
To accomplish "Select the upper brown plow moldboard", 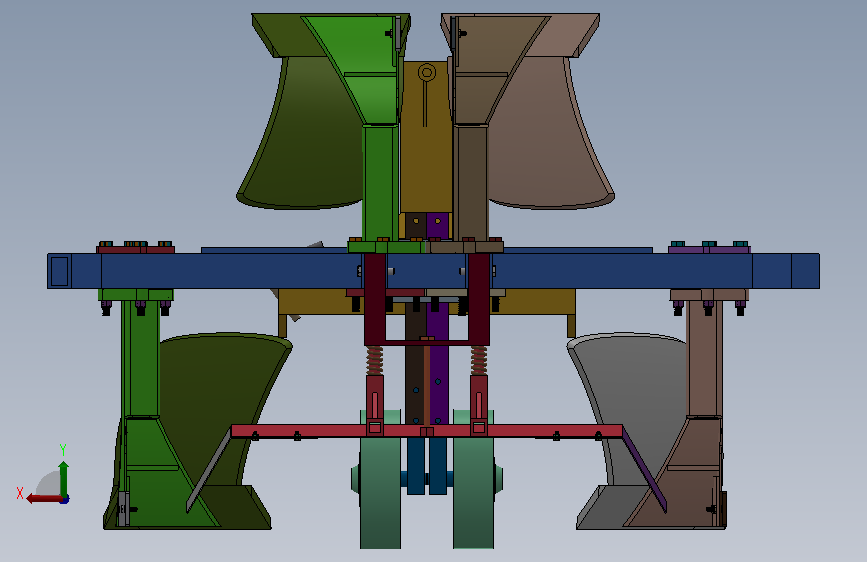I will (547, 138).
